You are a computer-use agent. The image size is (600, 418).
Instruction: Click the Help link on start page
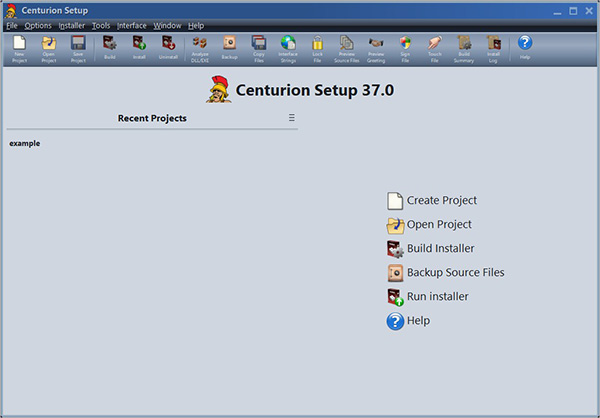coord(408,321)
